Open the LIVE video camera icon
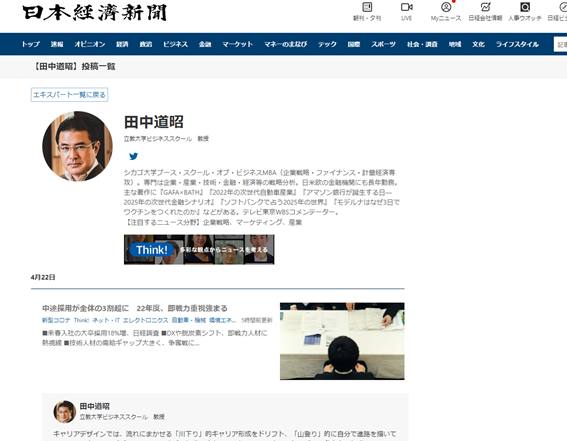The width and height of the screenshot is (567, 441). (406, 7)
